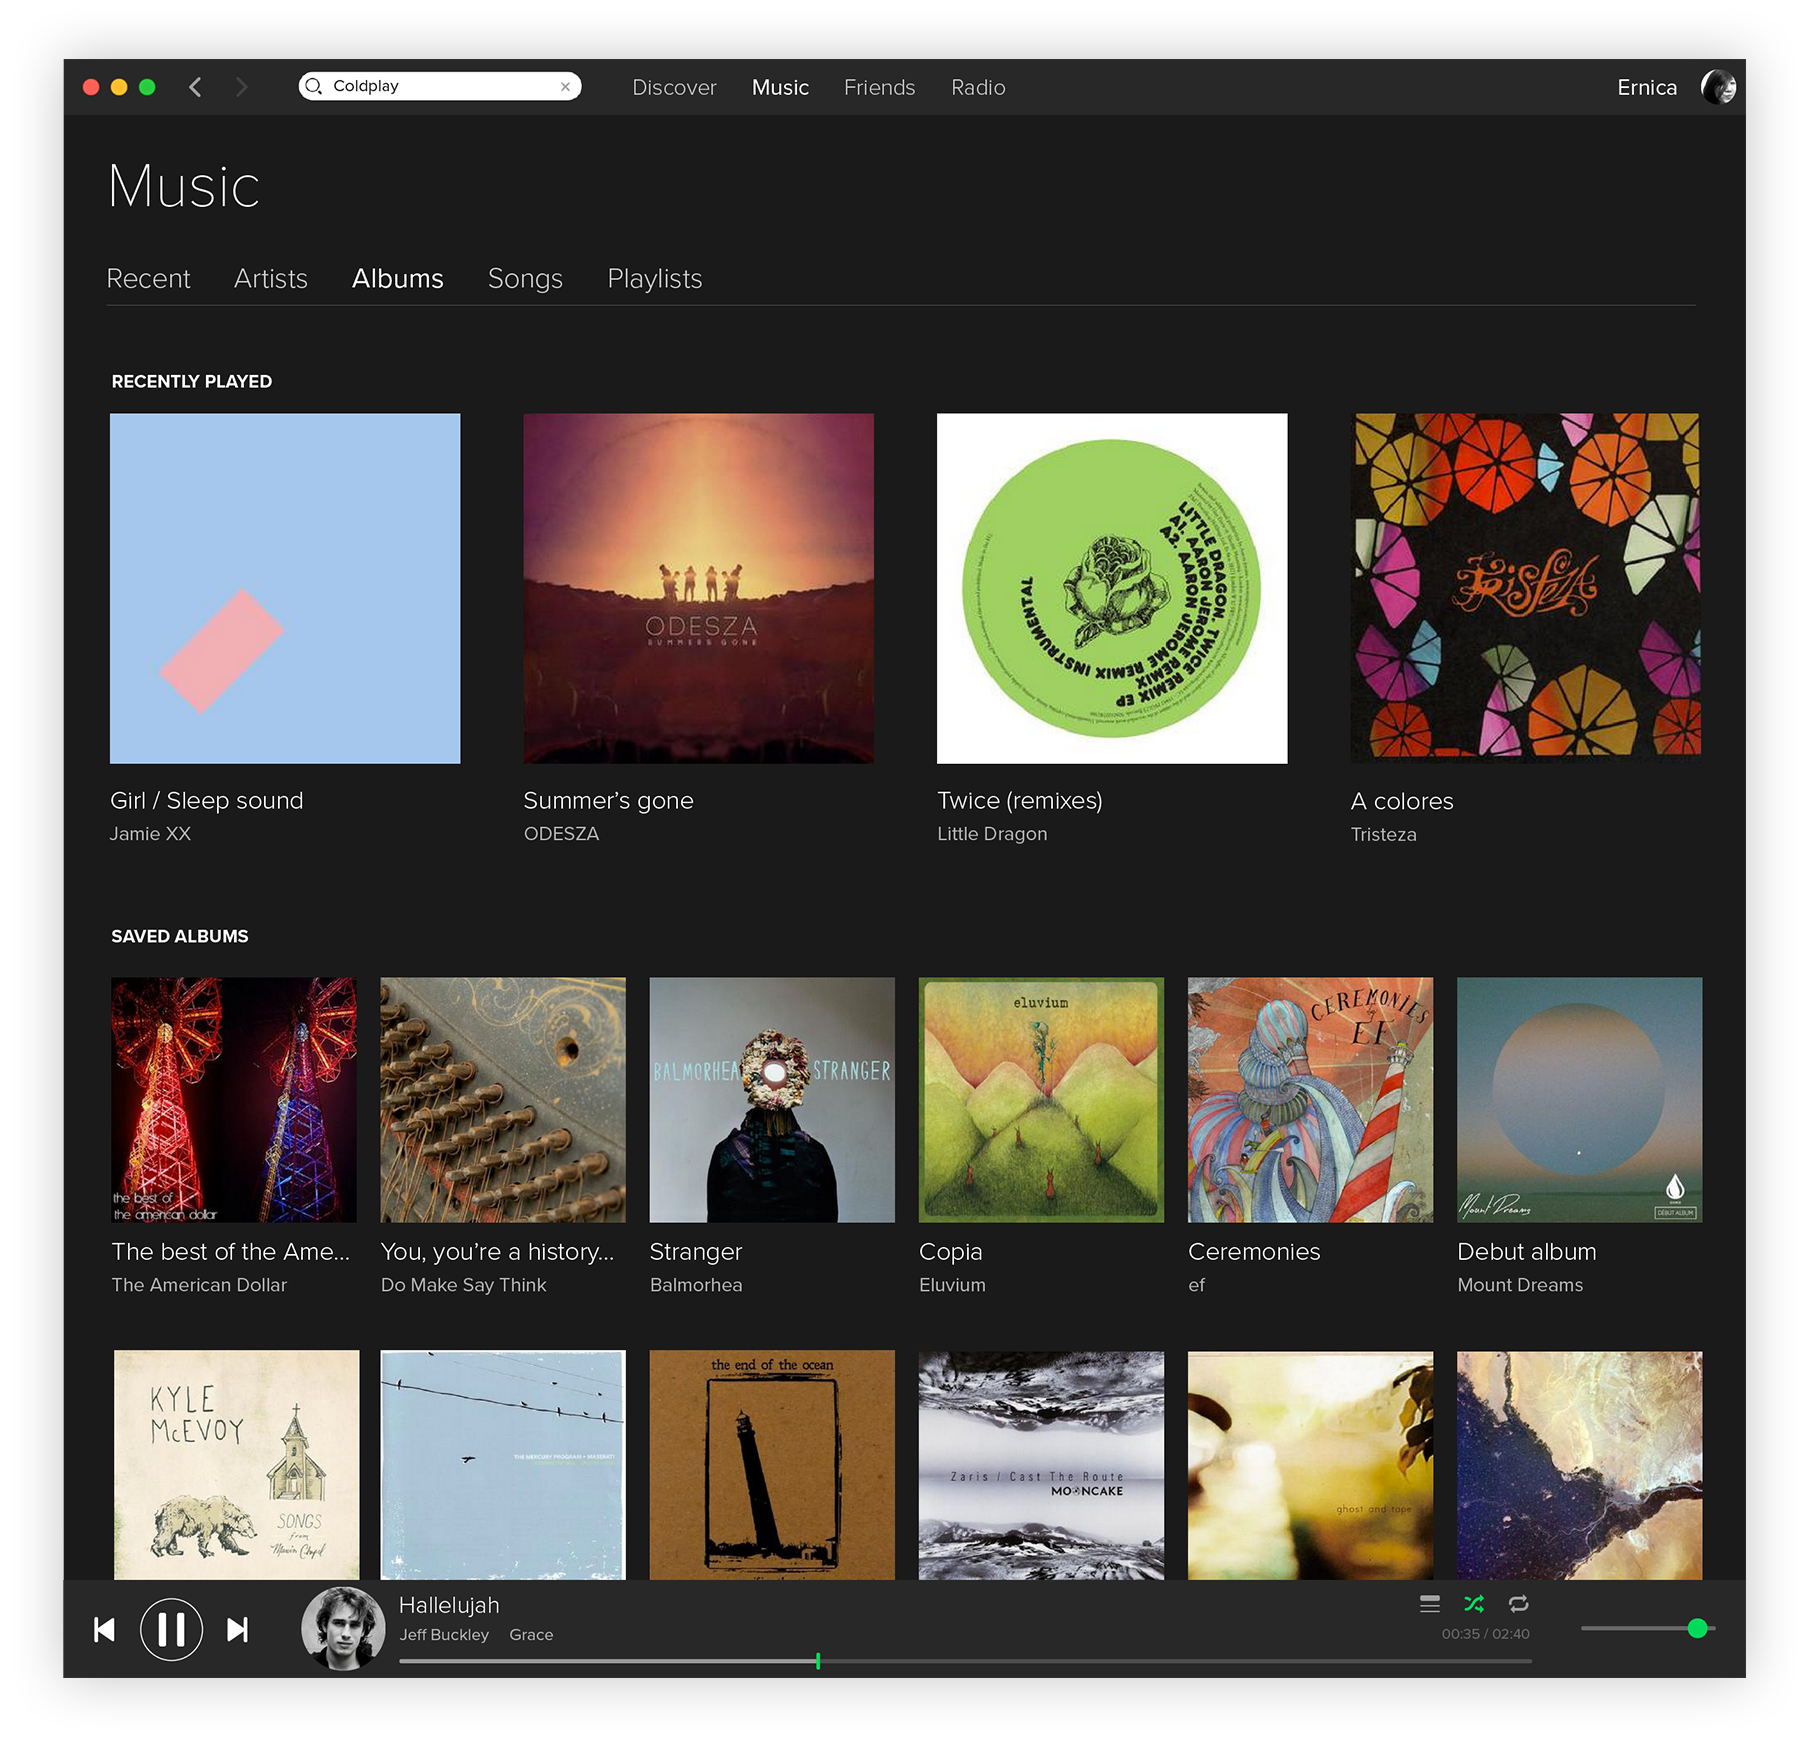The image size is (1809, 1738).
Task: Open the Discover section
Action: click(x=674, y=88)
